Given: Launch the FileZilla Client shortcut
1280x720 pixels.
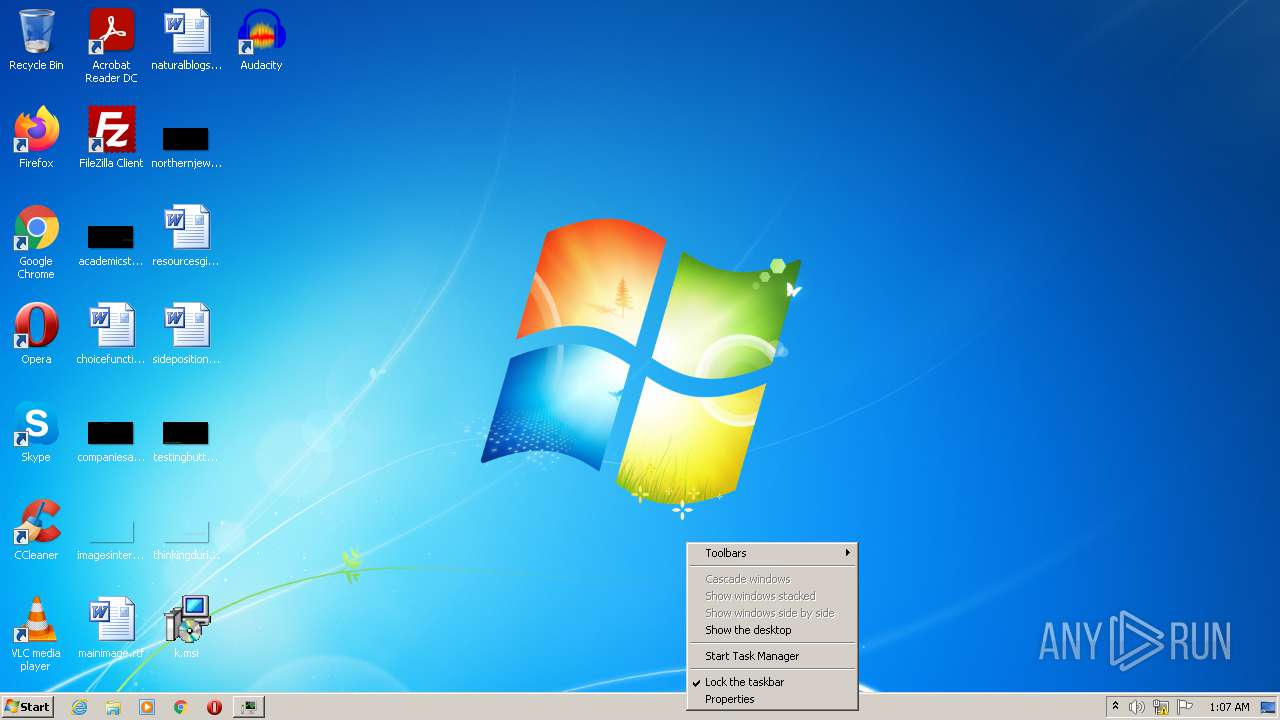Looking at the screenshot, I should [x=111, y=138].
